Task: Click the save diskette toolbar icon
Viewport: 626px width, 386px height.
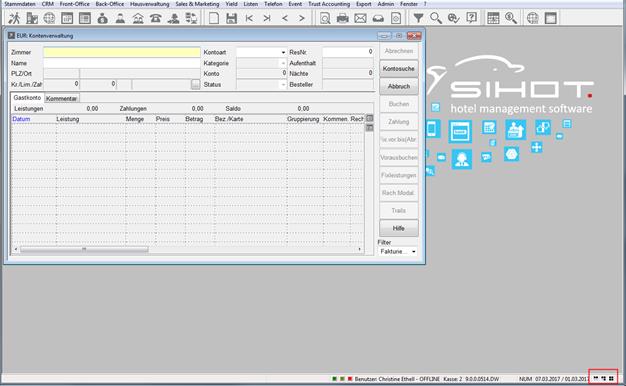Action: click(x=232, y=18)
